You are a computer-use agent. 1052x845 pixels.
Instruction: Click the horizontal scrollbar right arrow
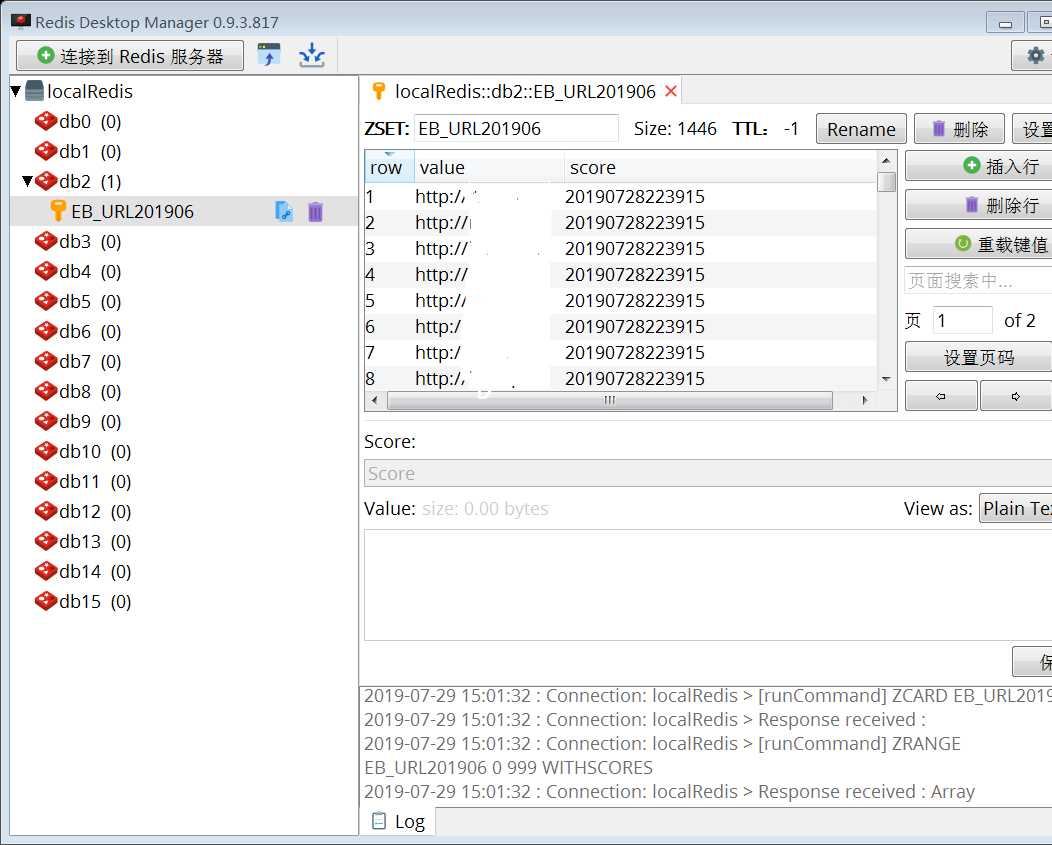point(865,400)
